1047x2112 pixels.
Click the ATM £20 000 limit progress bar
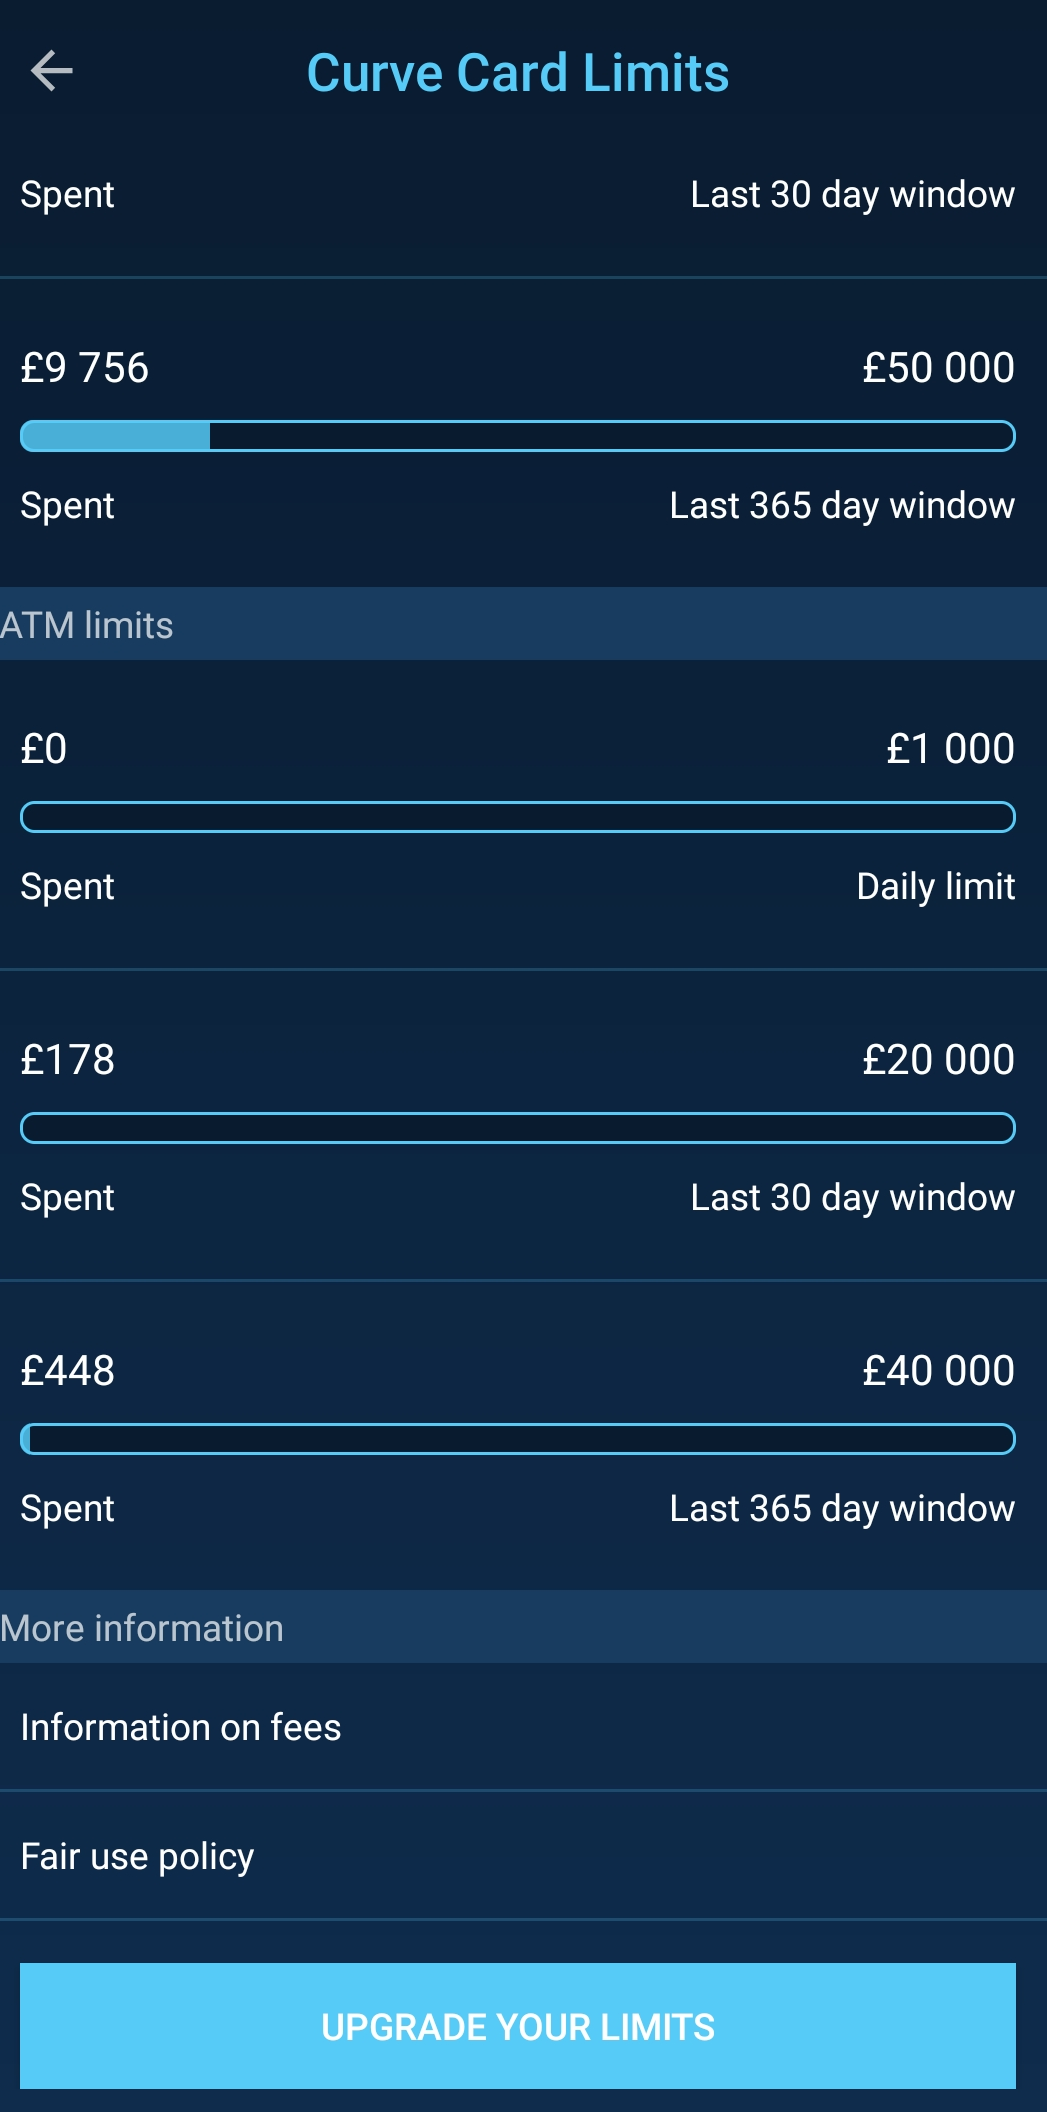click(517, 1128)
